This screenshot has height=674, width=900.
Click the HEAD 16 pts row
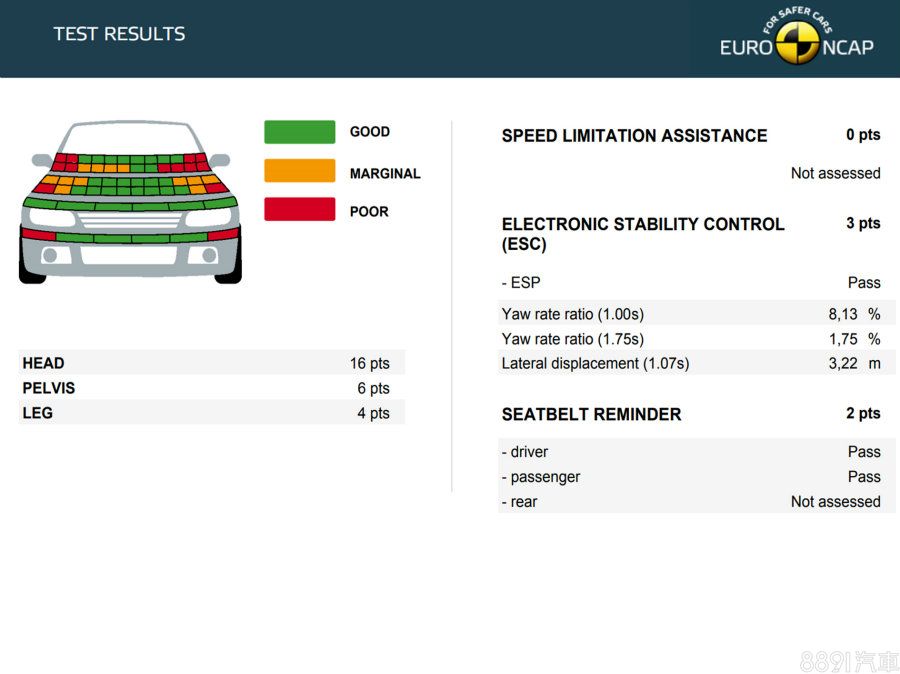point(211,363)
